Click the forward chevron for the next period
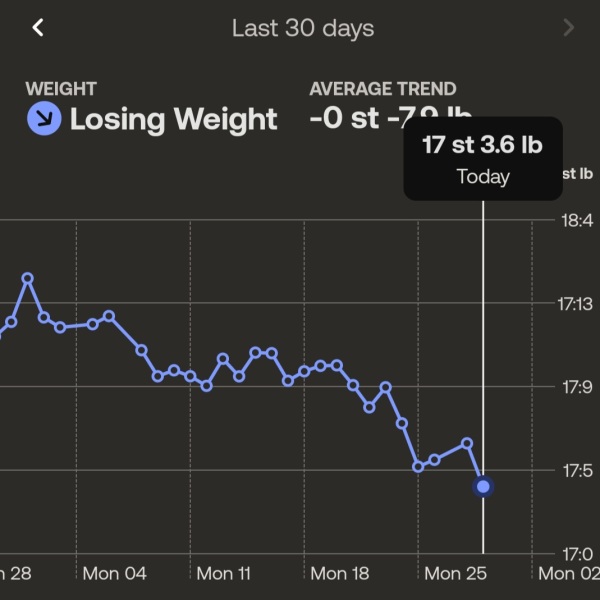This screenshot has width=600, height=600. [x=569, y=28]
